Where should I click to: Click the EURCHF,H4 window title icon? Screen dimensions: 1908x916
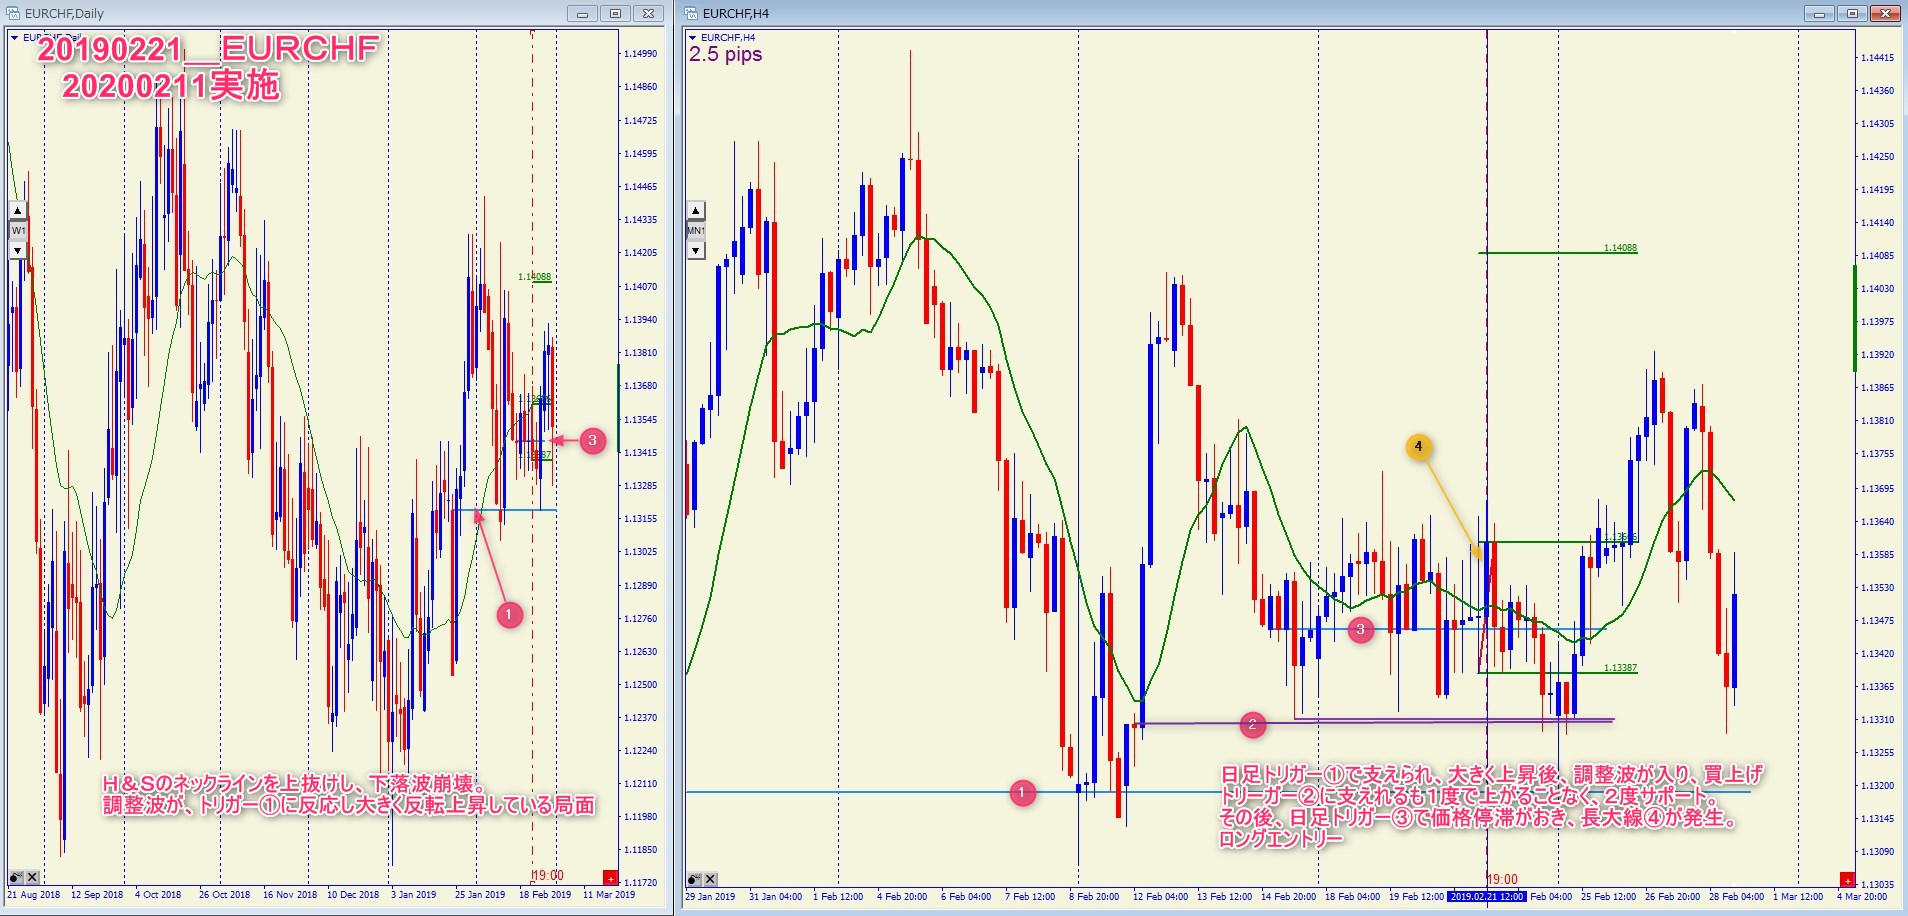tap(691, 13)
